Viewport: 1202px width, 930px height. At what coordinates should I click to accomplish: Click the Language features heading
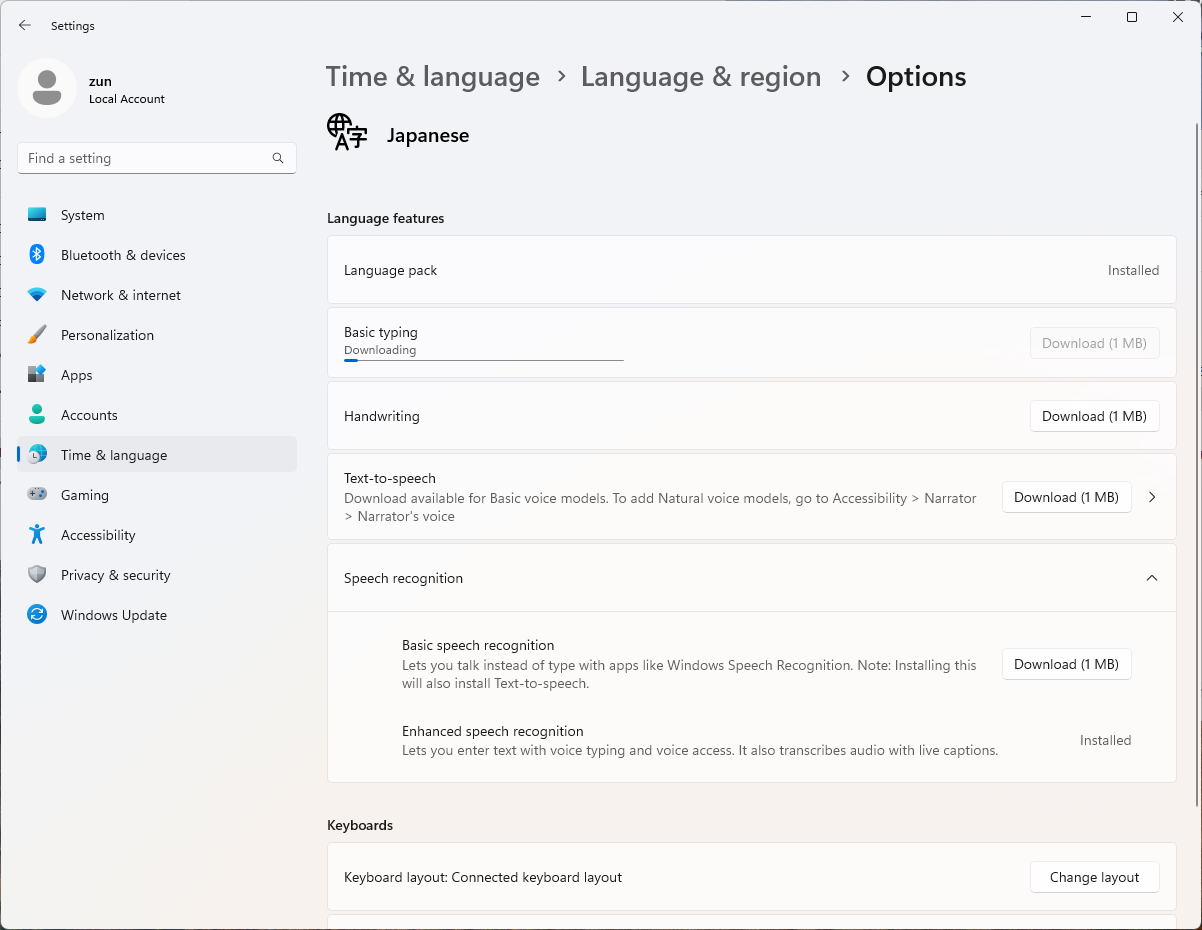385,218
